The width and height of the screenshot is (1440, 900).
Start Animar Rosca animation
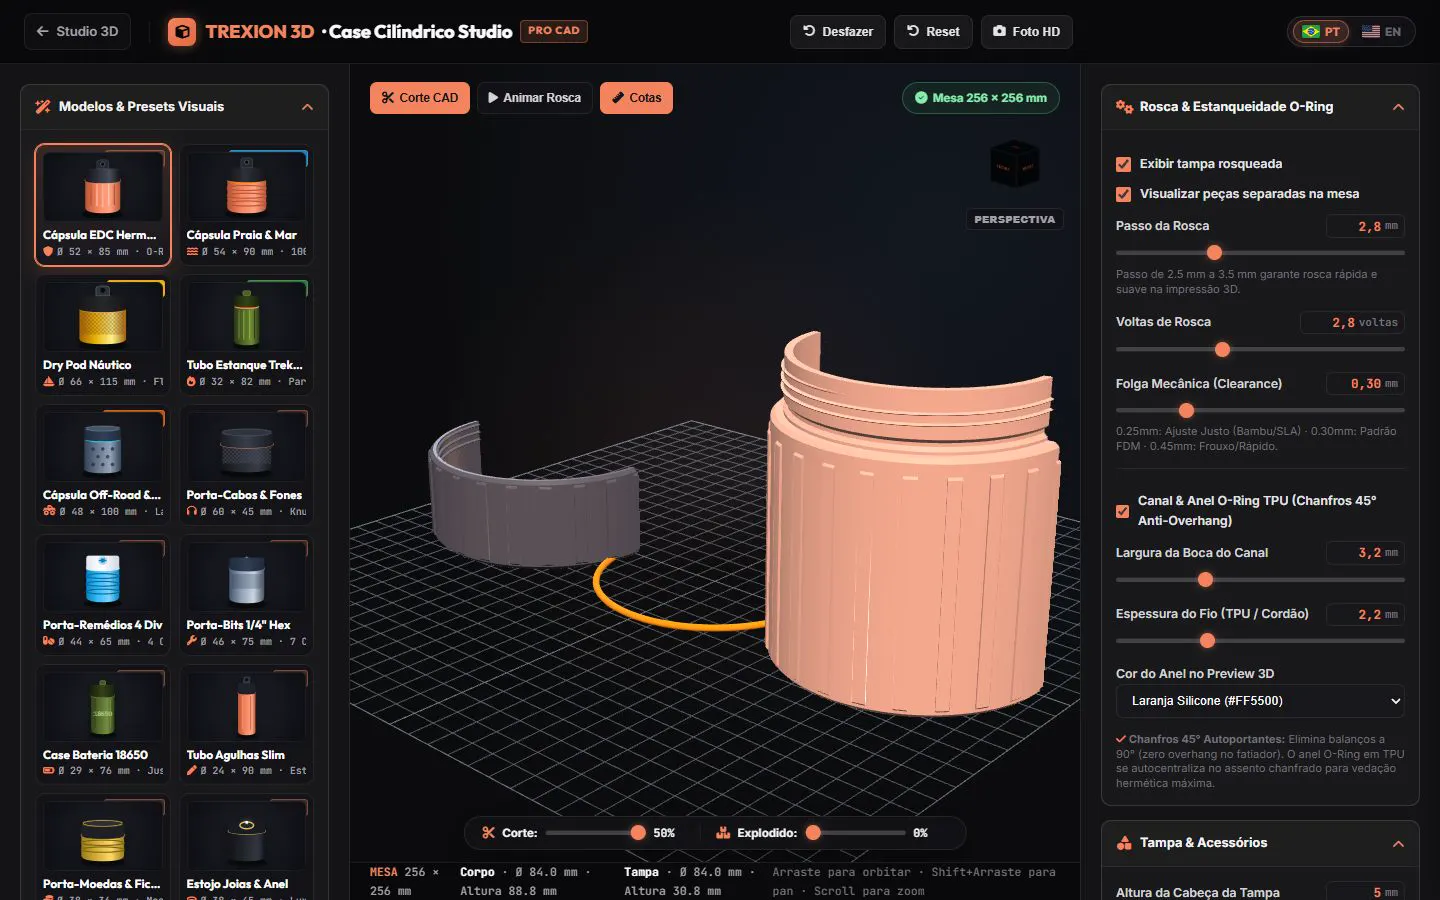click(535, 98)
